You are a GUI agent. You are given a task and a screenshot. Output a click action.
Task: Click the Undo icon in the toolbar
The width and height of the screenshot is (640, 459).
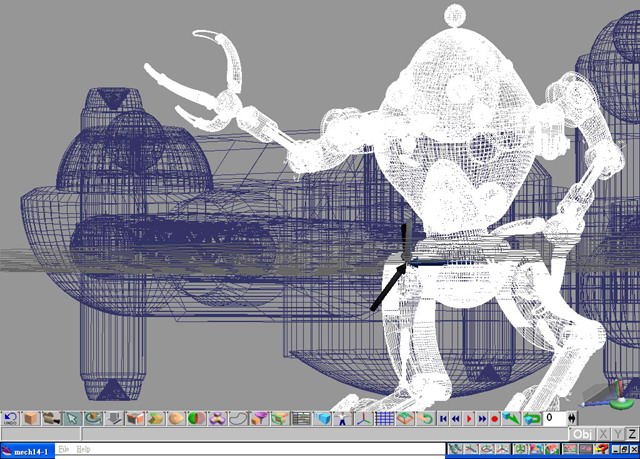10,418
